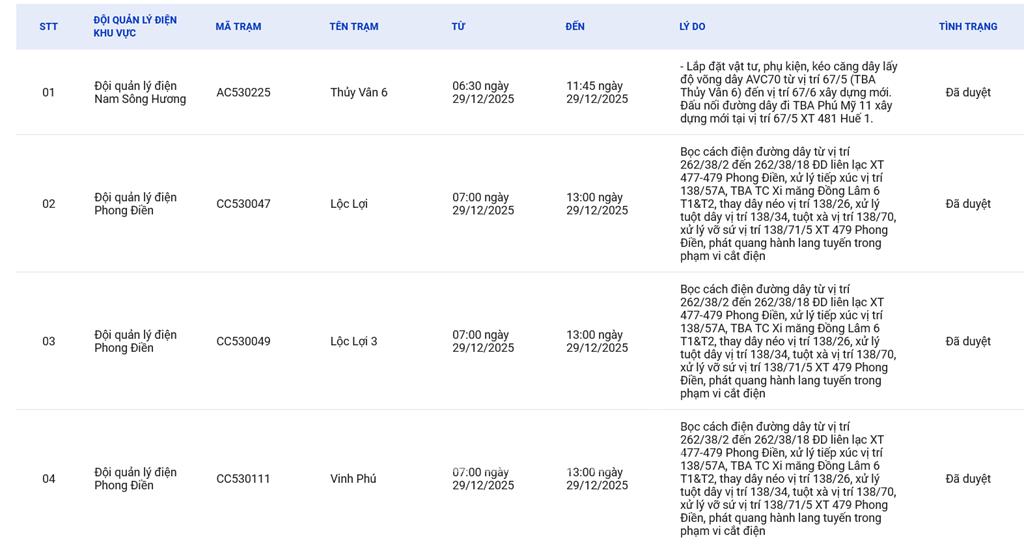Click the 06:30 start time cell
The image size is (1024, 546).
pyautogui.click(x=483, y=93)
